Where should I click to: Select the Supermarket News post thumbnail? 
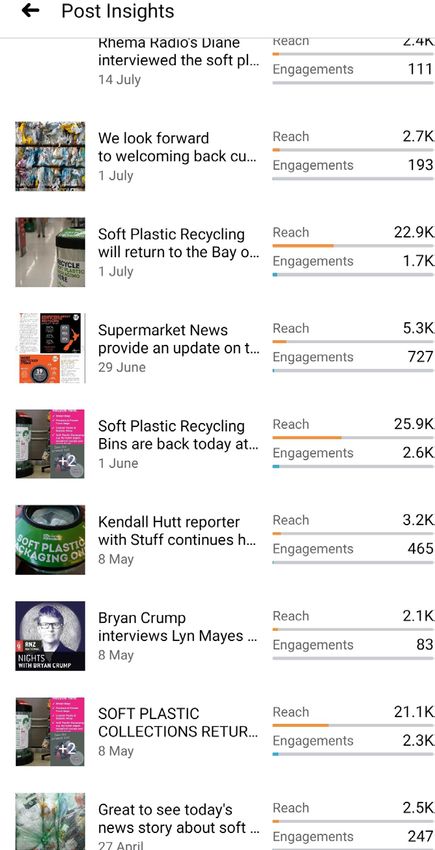click(50, 348)
